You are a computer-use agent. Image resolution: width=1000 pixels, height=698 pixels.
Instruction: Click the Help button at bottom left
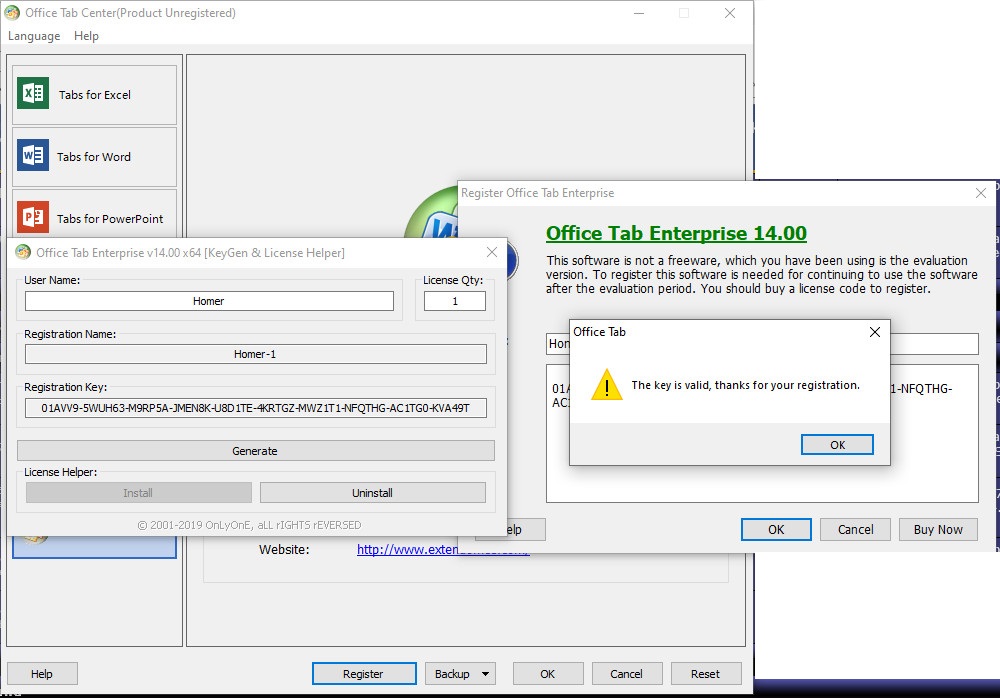click(42, 674)
